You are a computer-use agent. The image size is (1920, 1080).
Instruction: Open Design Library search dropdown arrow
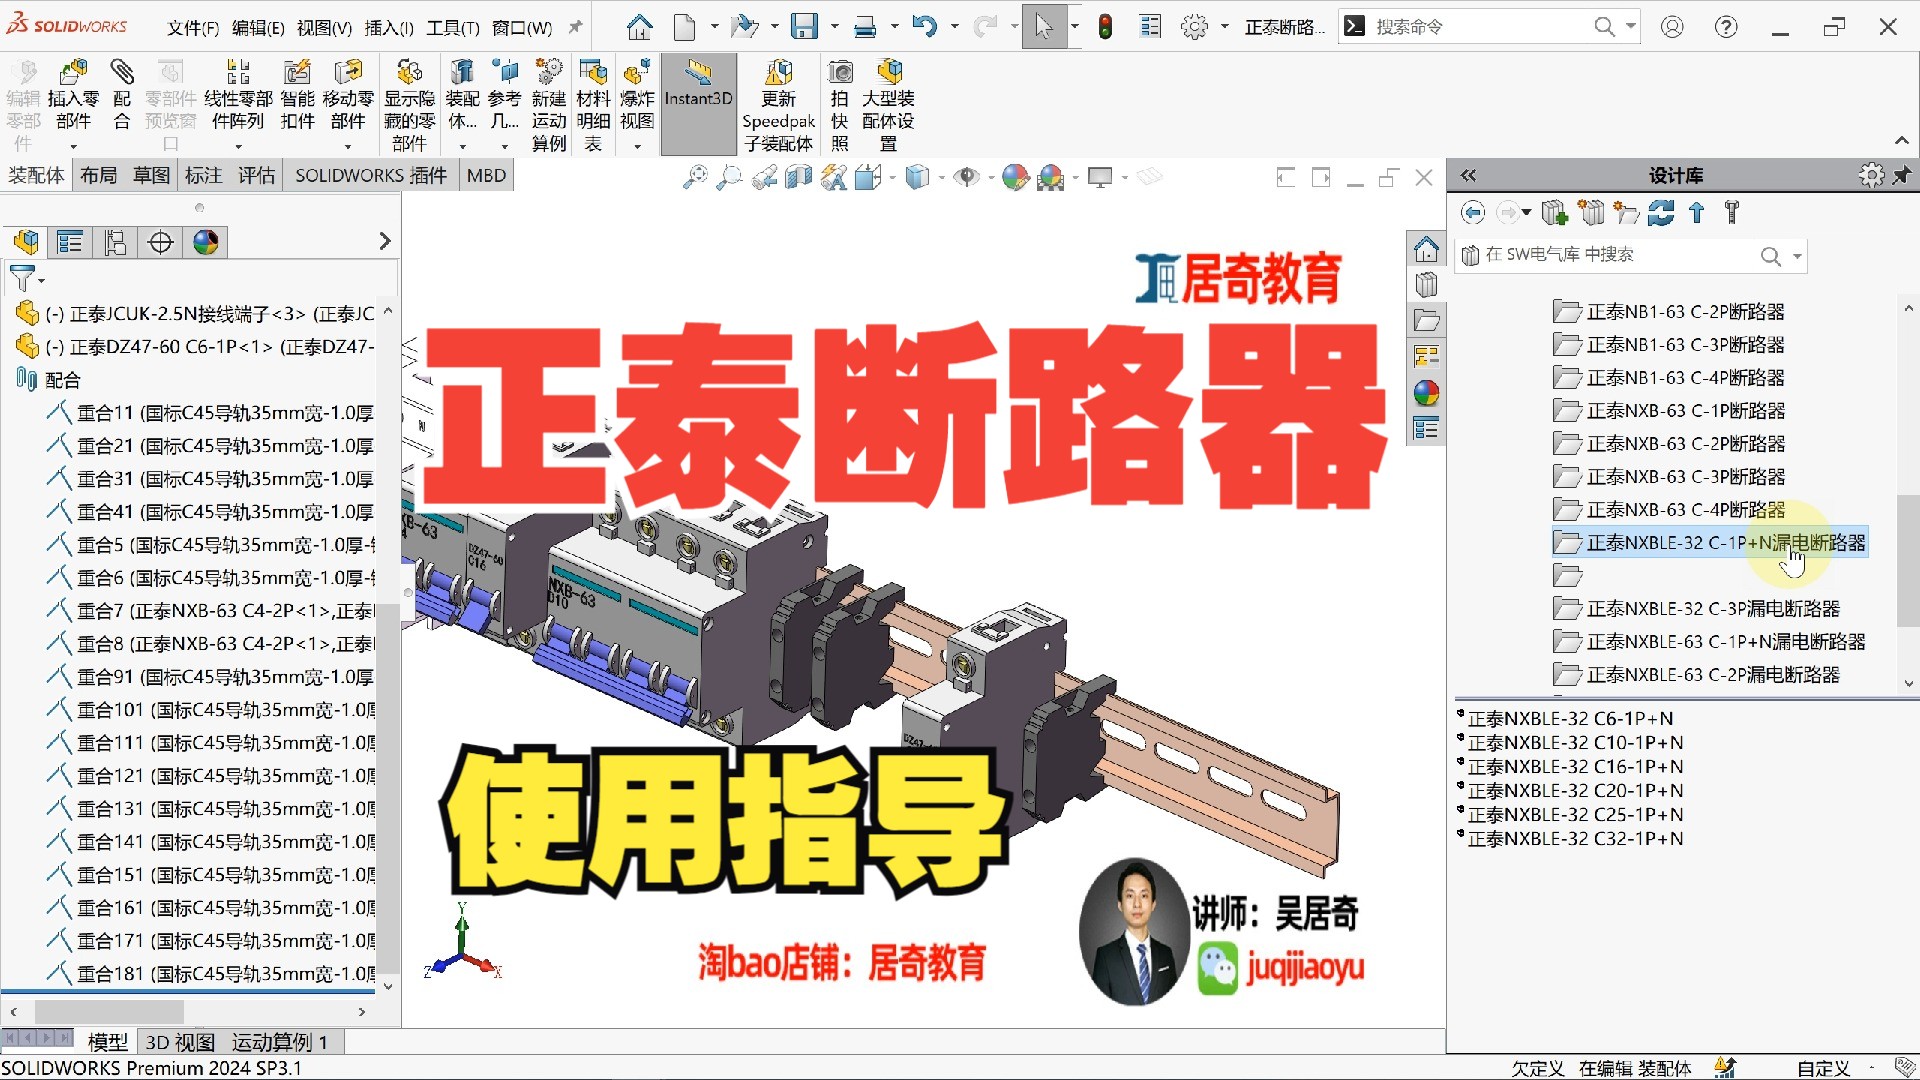tap(1797, 256)
